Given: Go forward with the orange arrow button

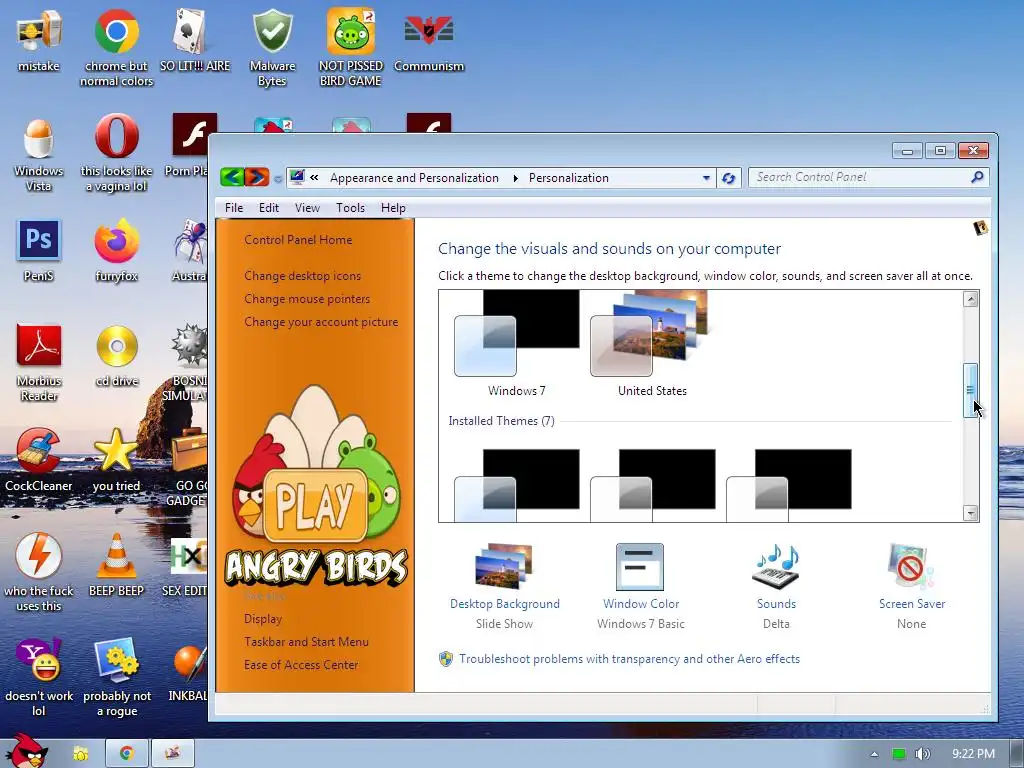Looking at the screenshot, I should tap(257, 177).
